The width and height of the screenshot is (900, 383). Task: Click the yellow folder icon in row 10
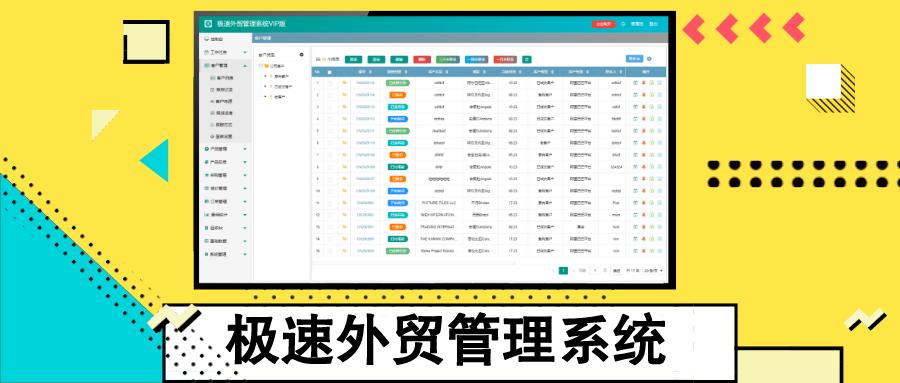point(344,191)
